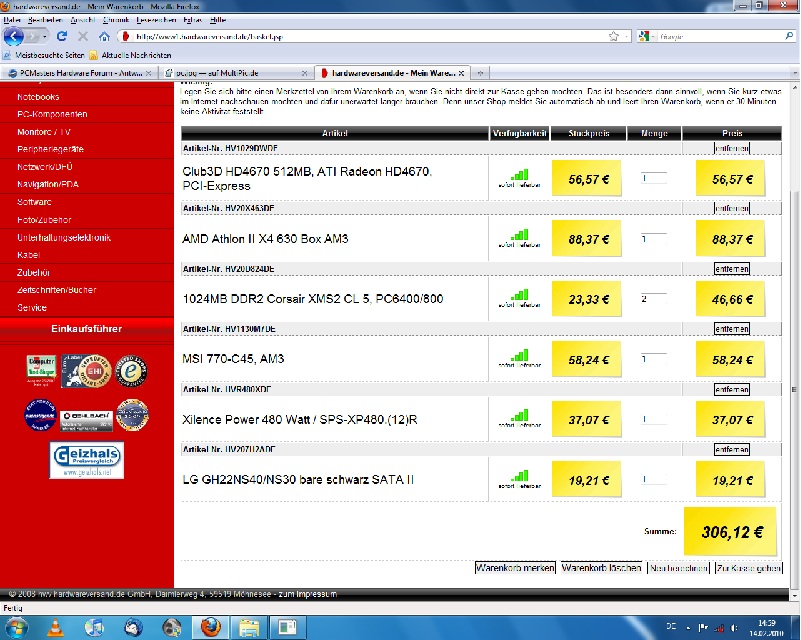Open PC-Komponenten category in sidebar
801x640 pixels.
pyautogui.click(x=52, y=114)
